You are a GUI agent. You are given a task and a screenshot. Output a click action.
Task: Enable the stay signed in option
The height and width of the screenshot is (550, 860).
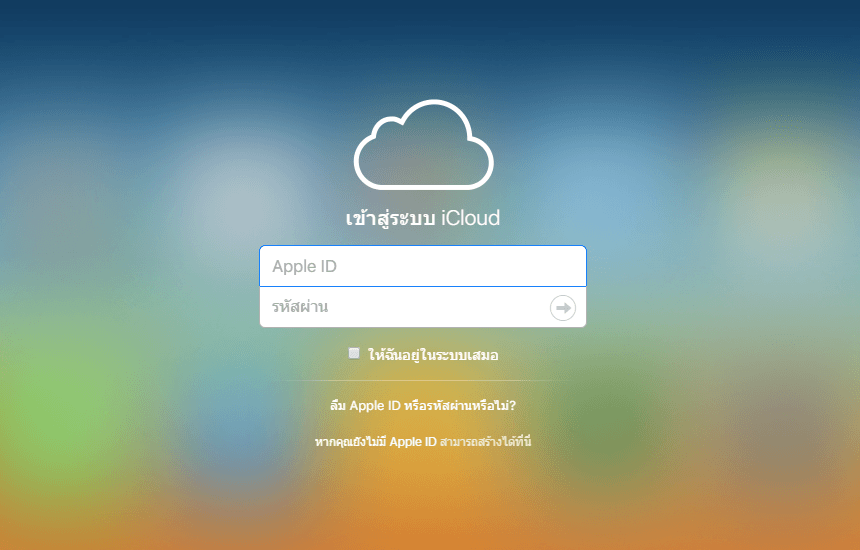(x=354, y=353)
